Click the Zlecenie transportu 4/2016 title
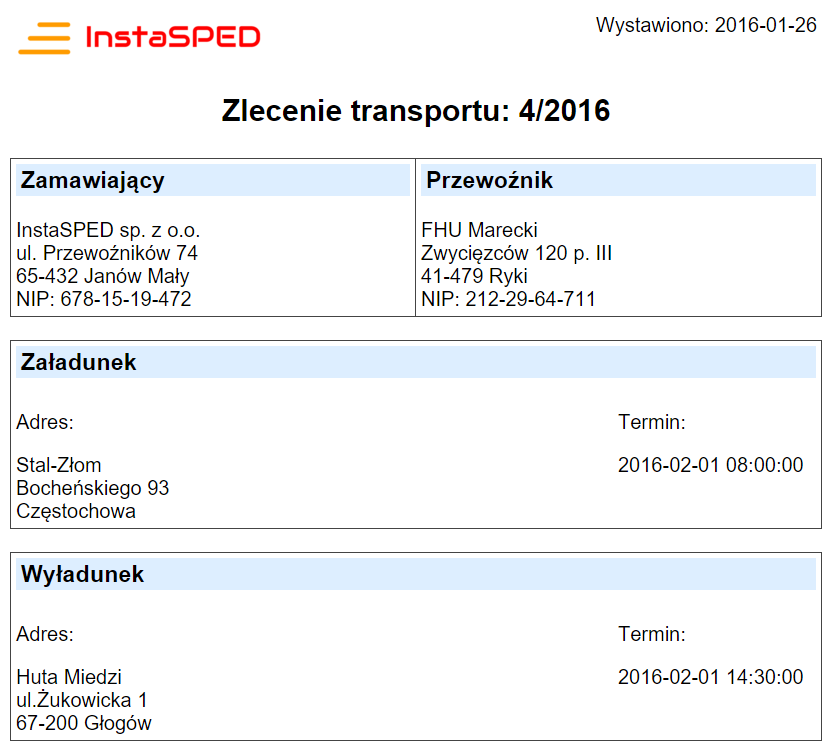Image resolution: width=828 pixels, height=753 pixels. point(415,111)
